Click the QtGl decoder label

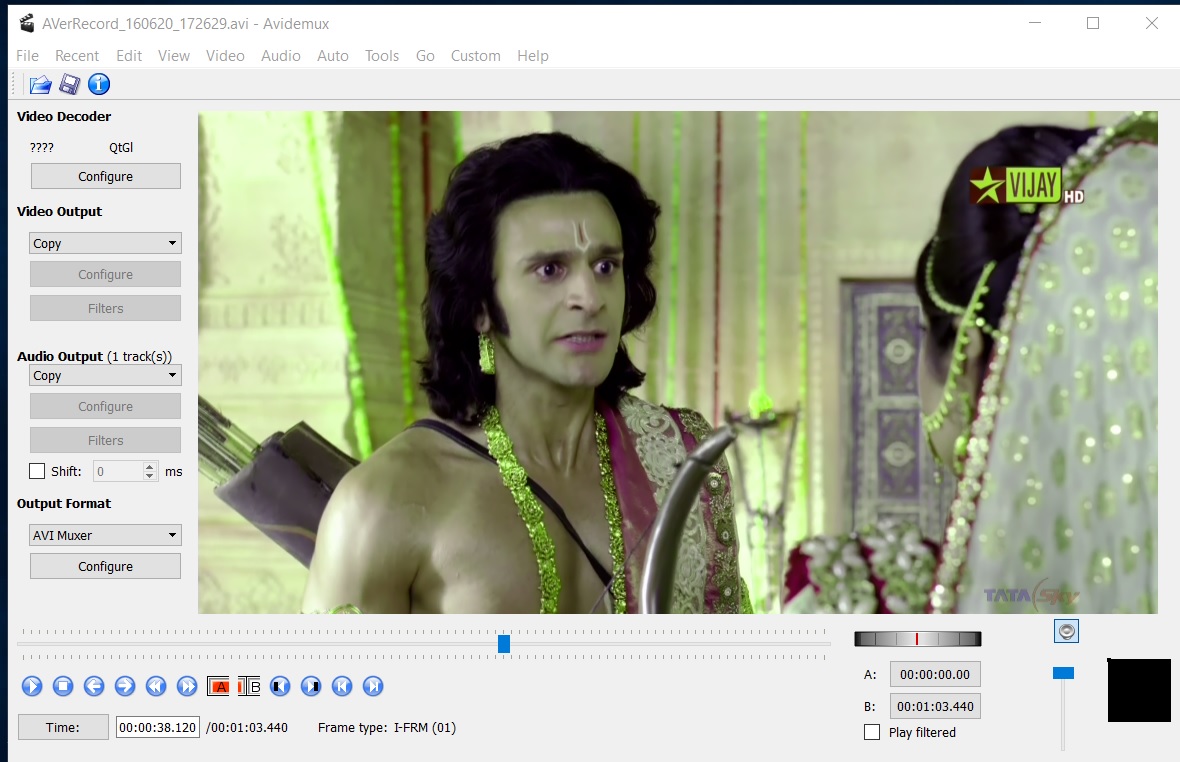coord(121,147)
